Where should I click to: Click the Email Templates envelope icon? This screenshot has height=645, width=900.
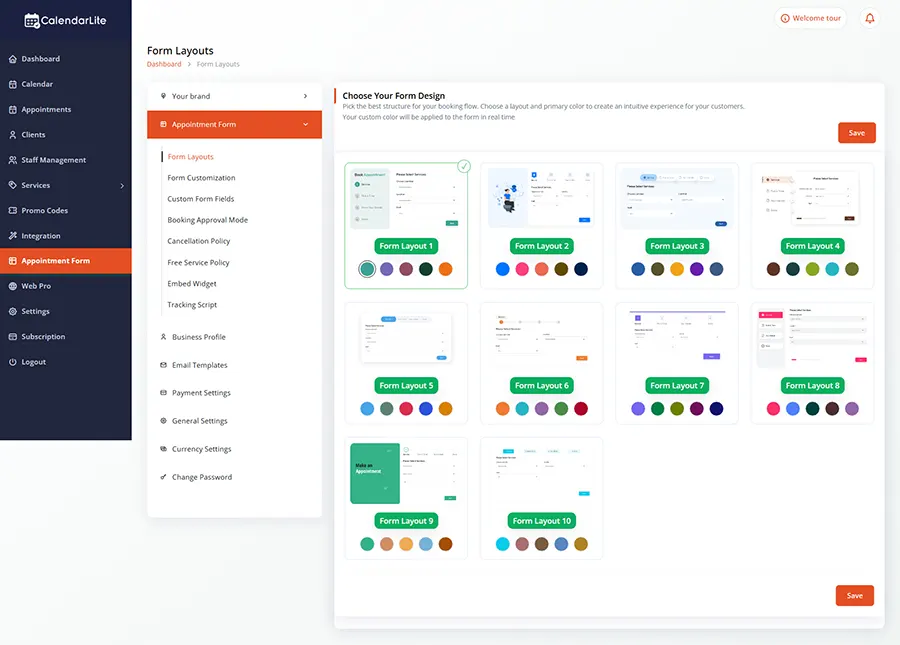point(163,365)
